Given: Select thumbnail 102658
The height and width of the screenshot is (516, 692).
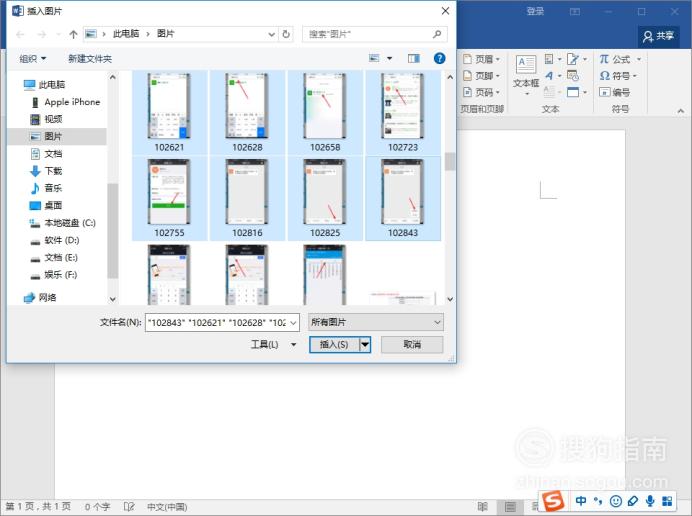Looking at the screenshot, I should click(325, 113).
